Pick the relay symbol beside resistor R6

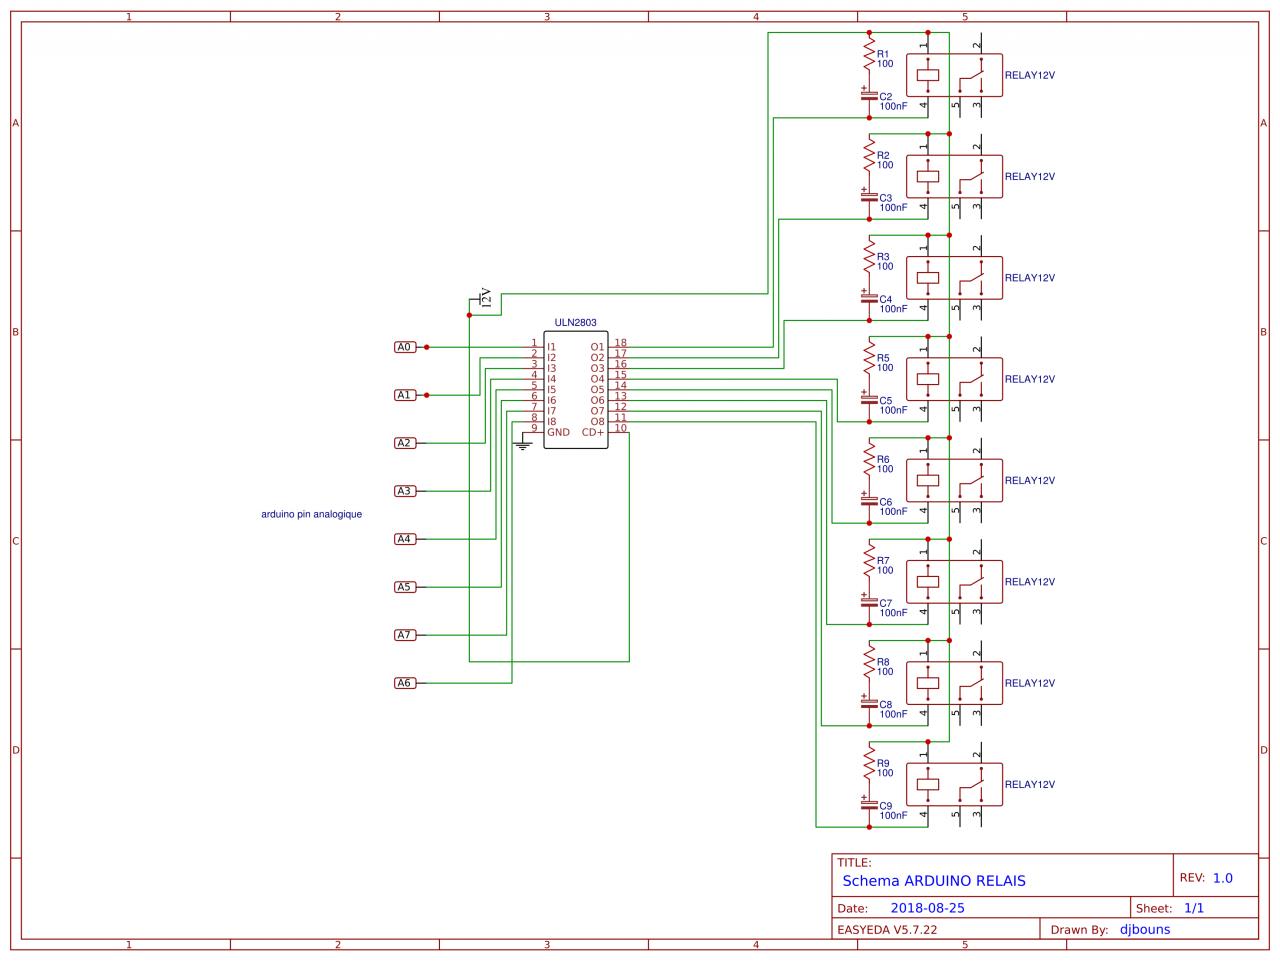coord(954,480)
